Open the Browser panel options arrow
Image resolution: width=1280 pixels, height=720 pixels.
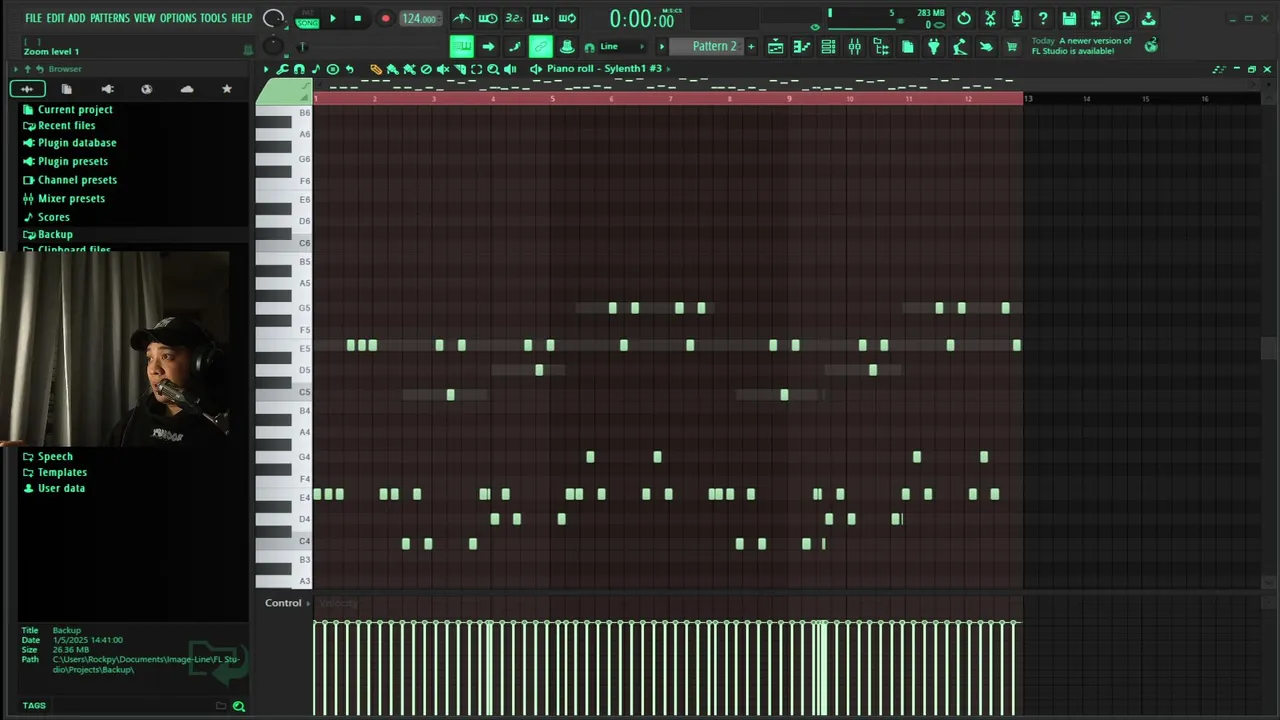coord(16,69)
